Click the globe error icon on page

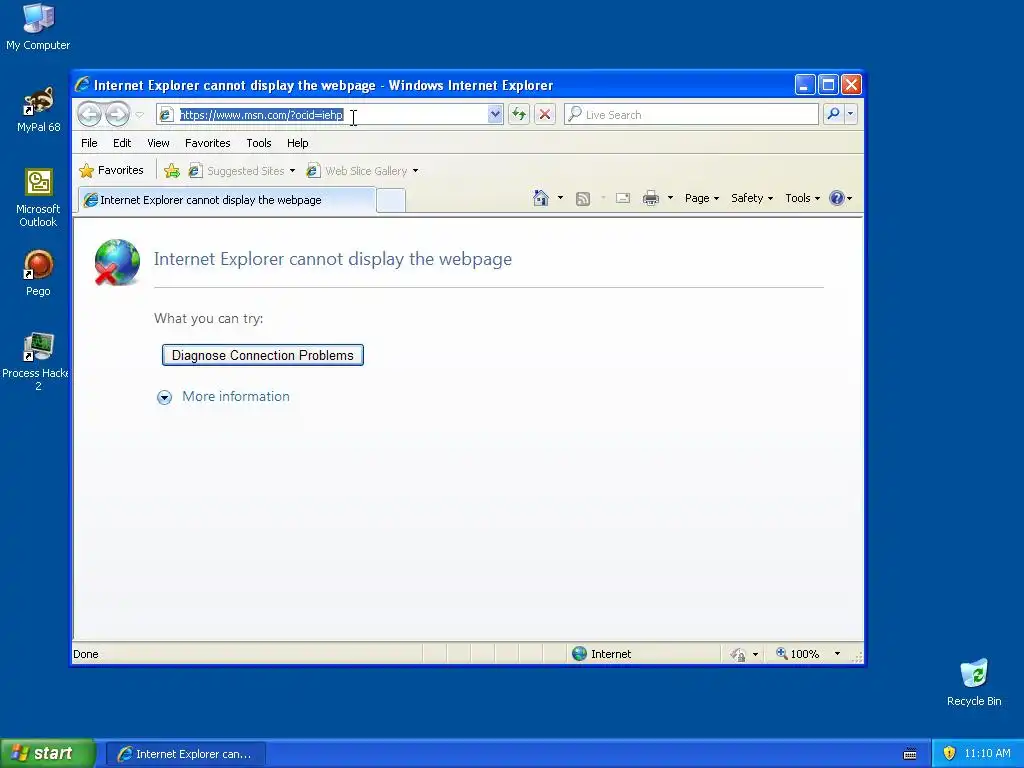117,263
